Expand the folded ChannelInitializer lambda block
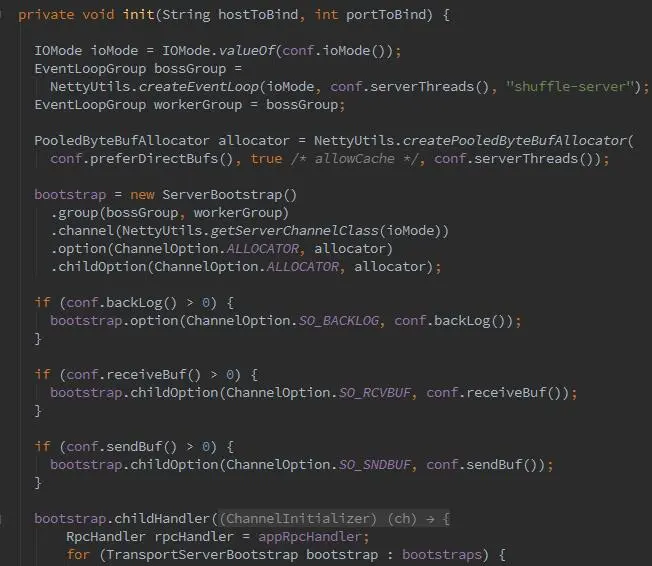The width and height of the screenshot is (652, 566). coord(334,519)
